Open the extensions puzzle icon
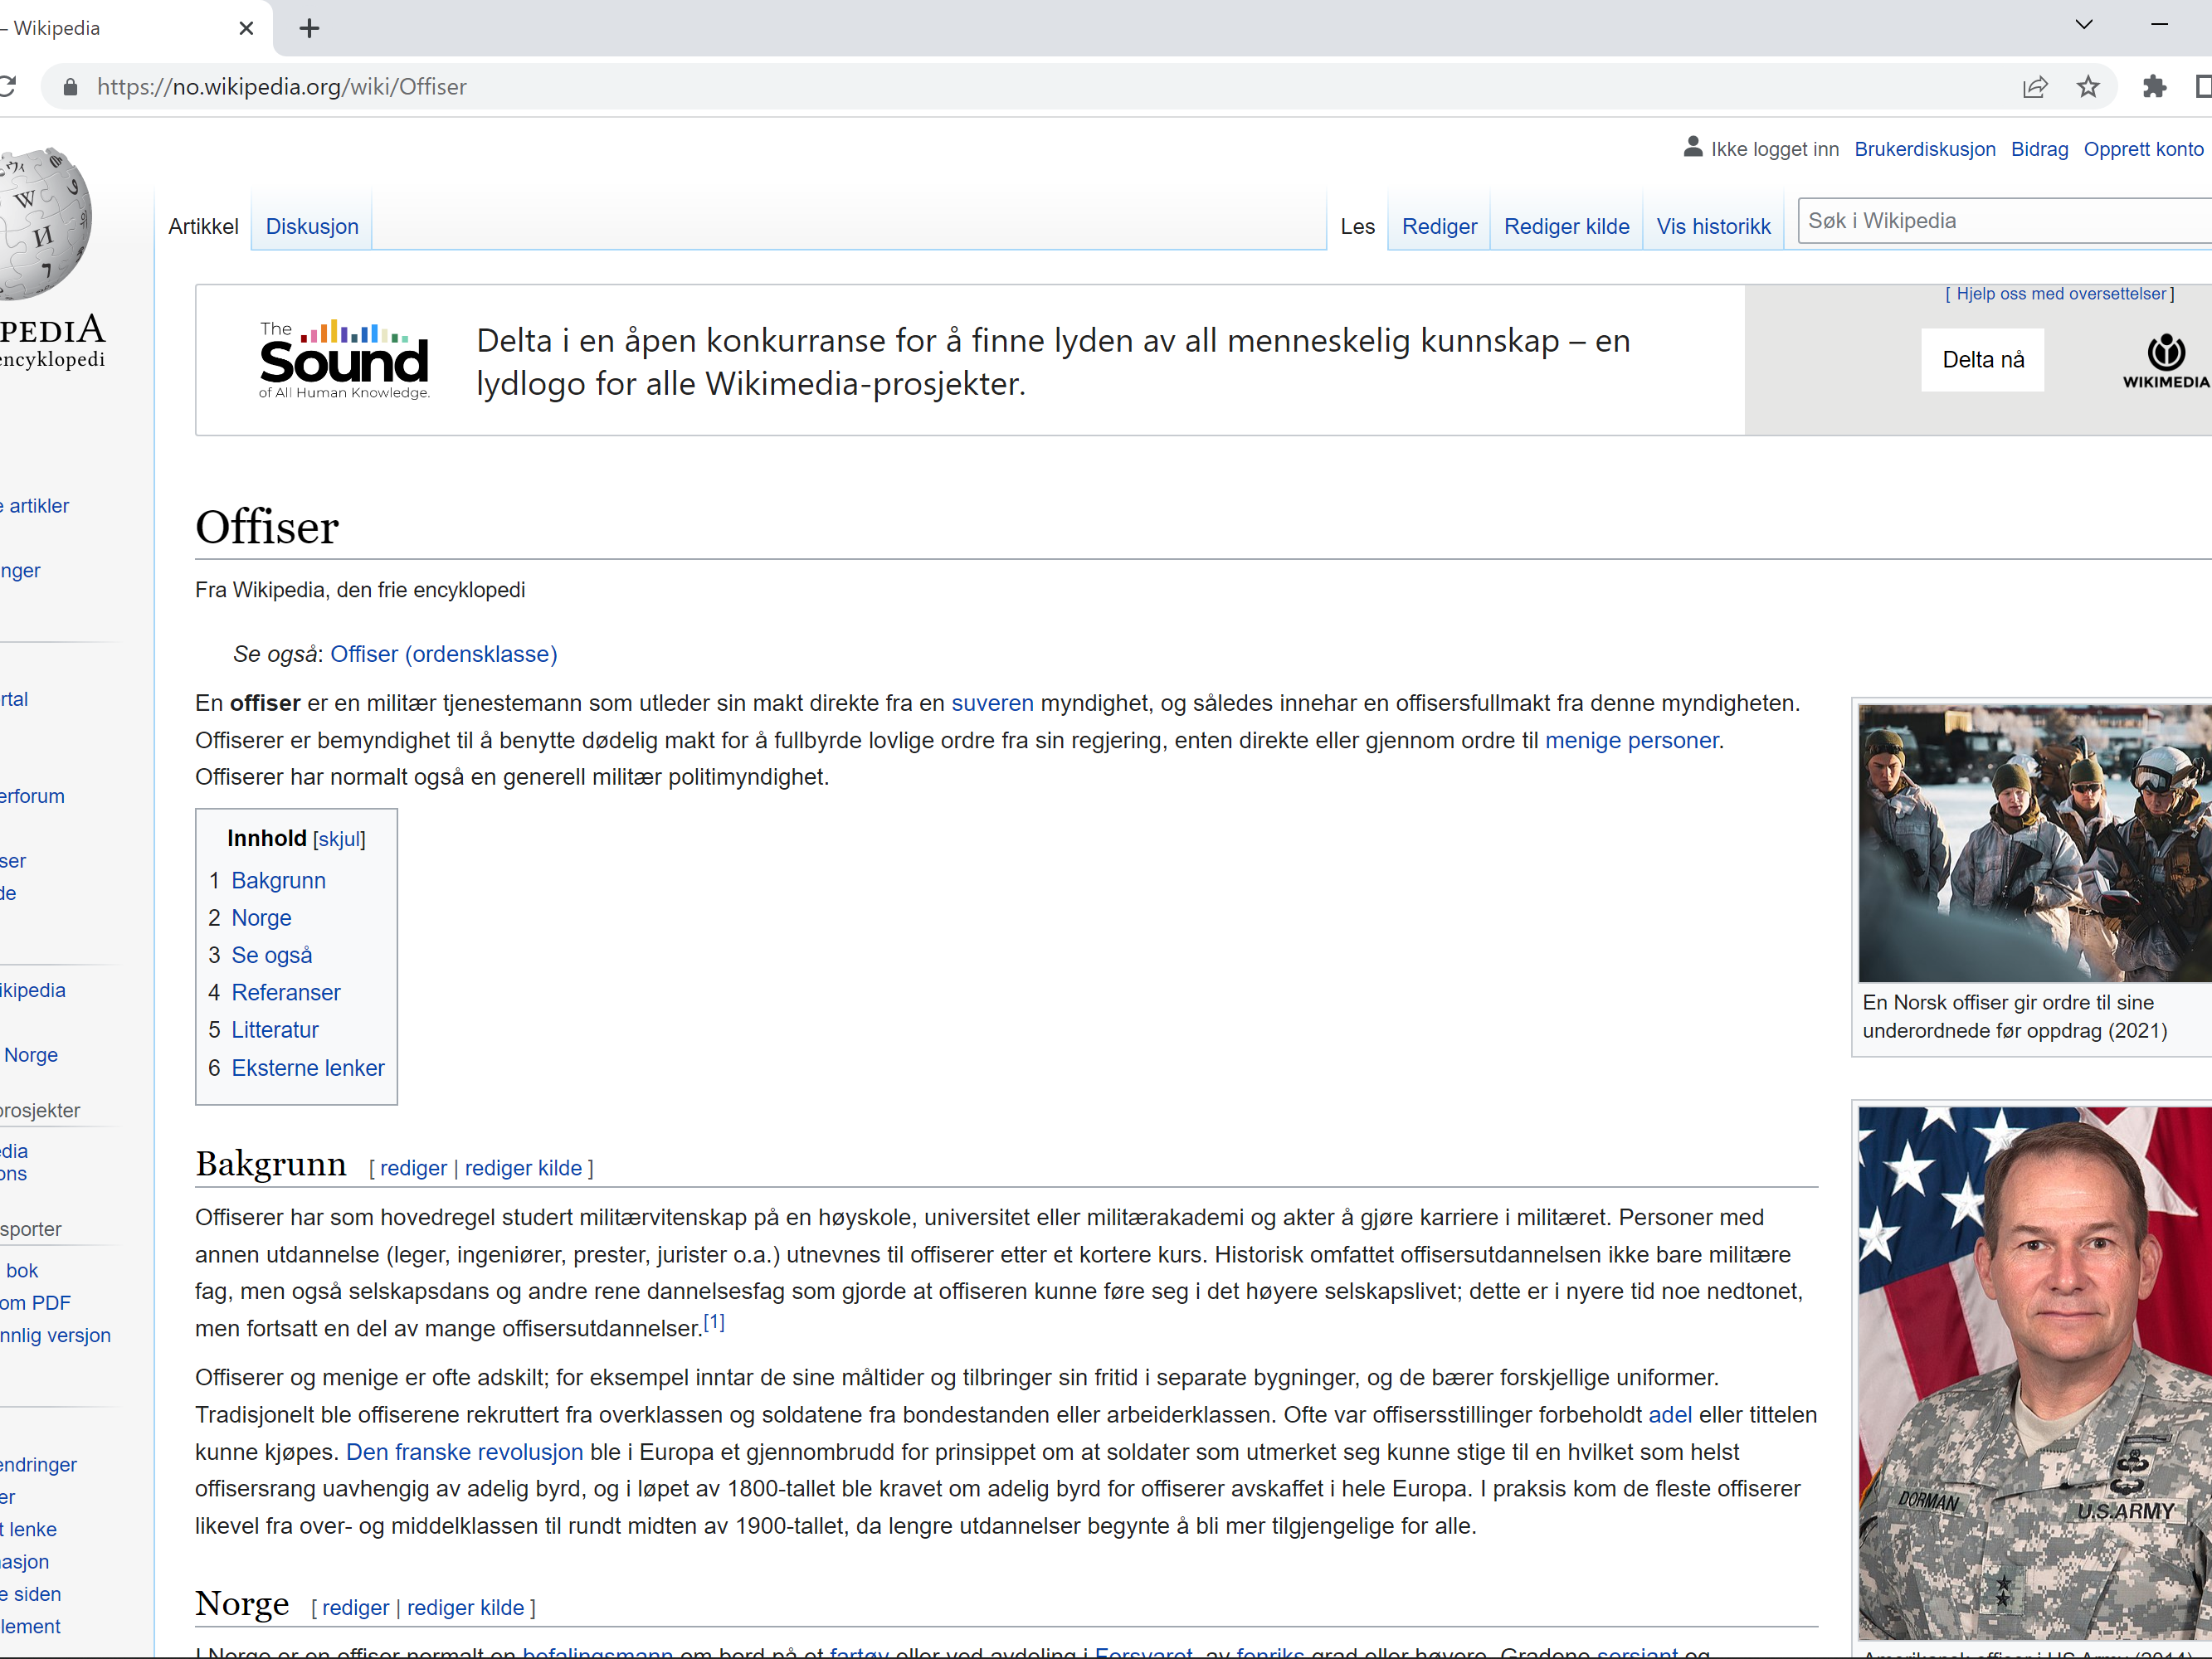 click(x=2154, y=87)
